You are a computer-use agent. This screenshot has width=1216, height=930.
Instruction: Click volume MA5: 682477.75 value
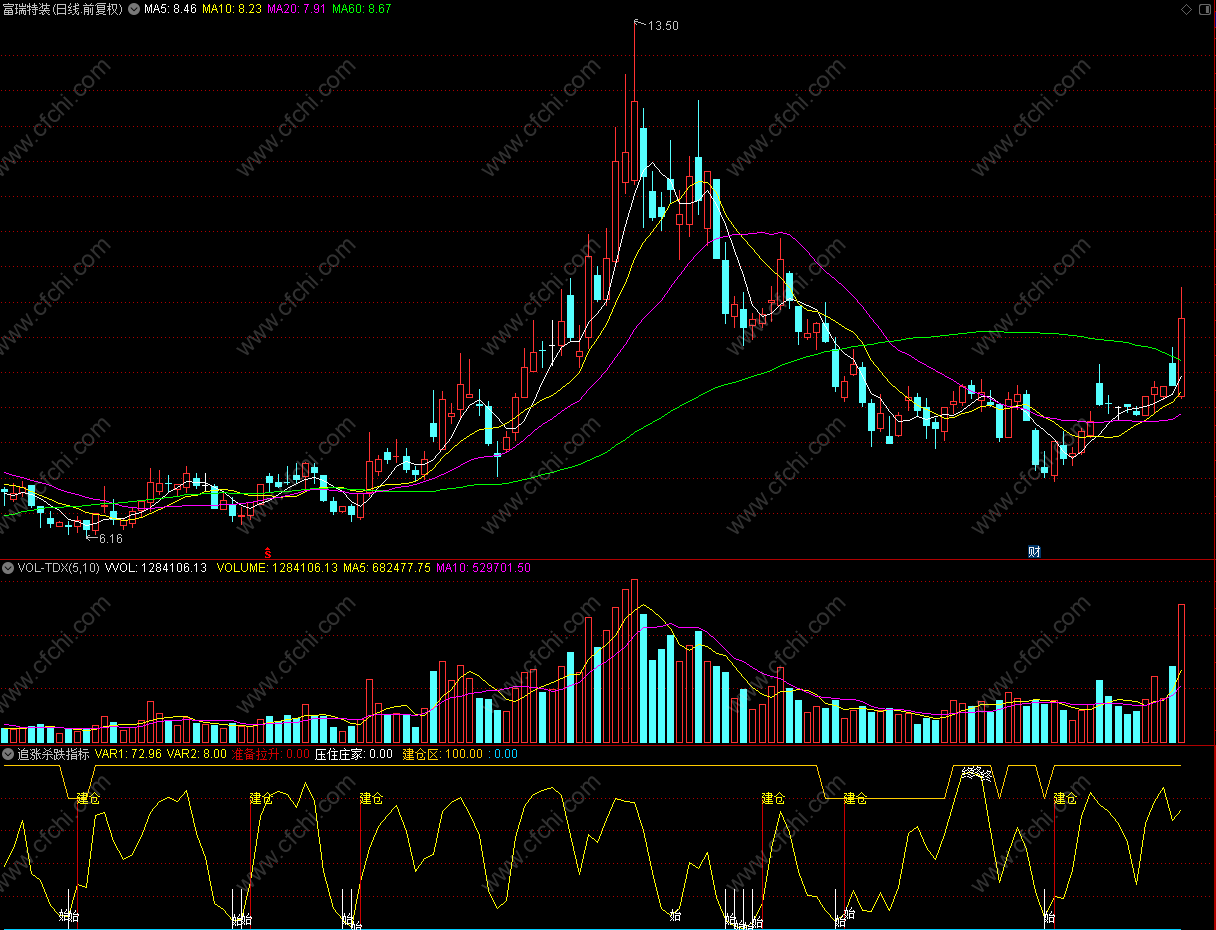387,568
